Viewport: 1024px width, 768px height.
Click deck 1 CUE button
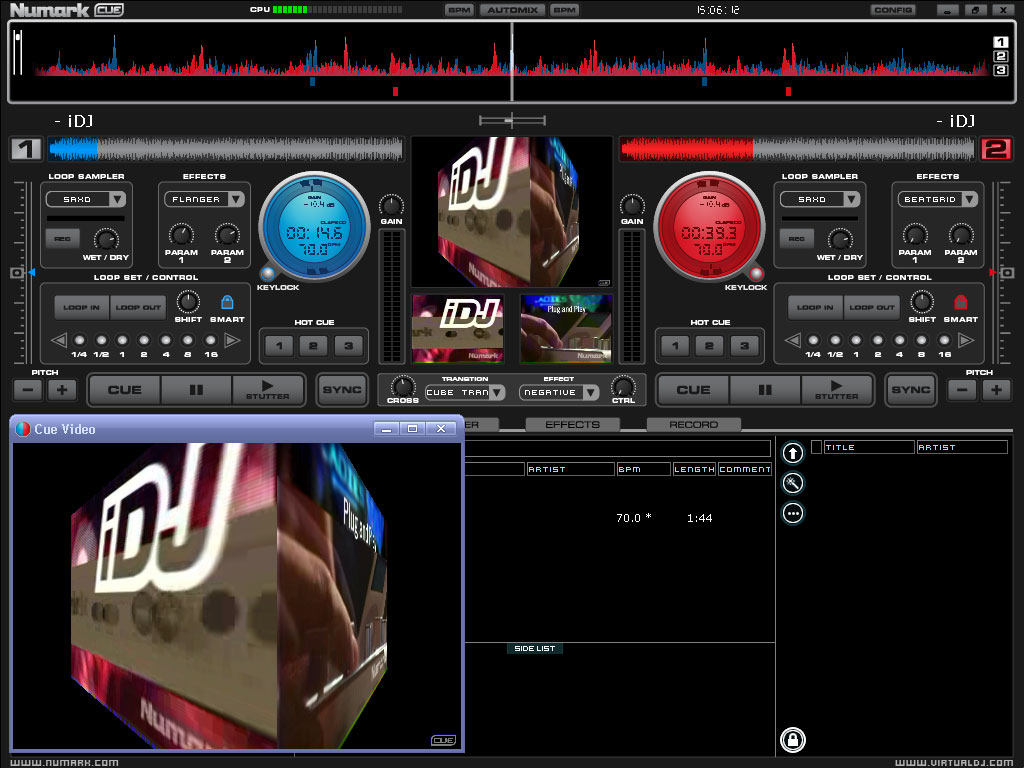(125, 390)
